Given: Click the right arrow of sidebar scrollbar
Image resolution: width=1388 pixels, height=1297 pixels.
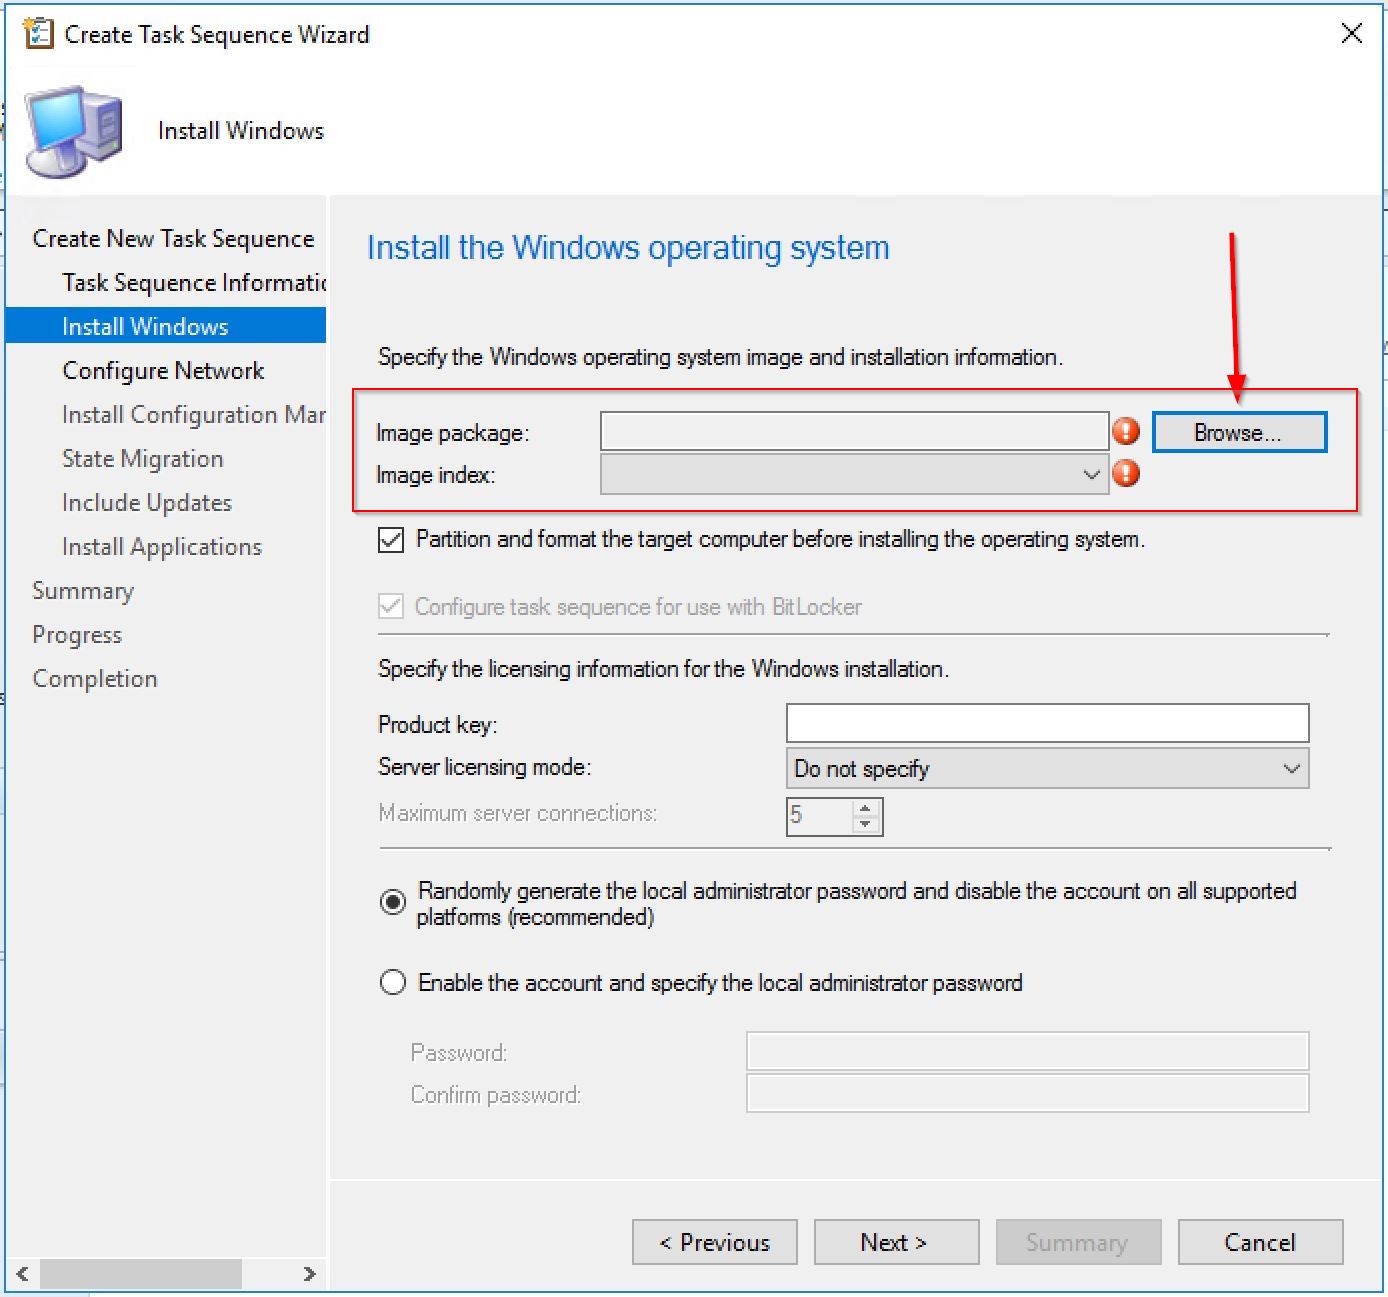Looking at the screenshot, I should click(x=309, y=1274).
